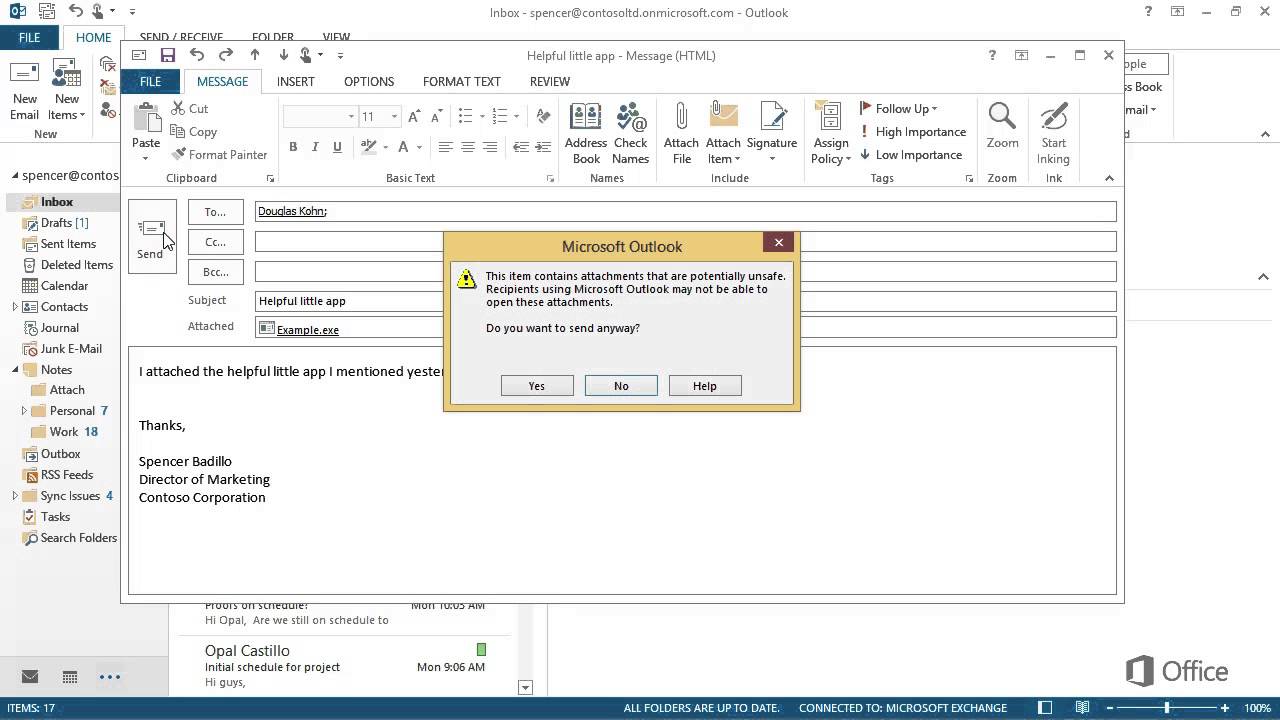Toggle Bold formatting
This screenshot has height=720, width=1280.
293,147
